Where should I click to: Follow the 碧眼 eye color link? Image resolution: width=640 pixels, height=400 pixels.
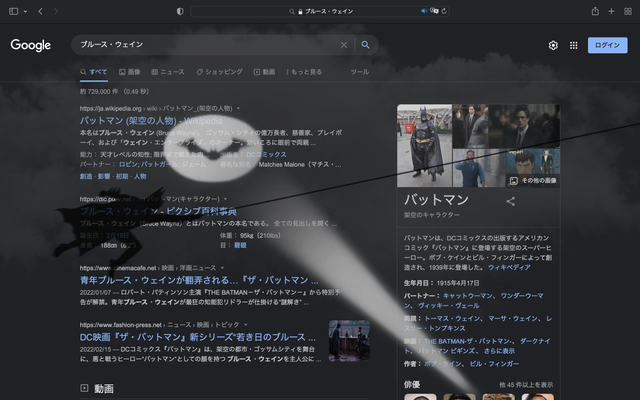[x=240, y=245]
